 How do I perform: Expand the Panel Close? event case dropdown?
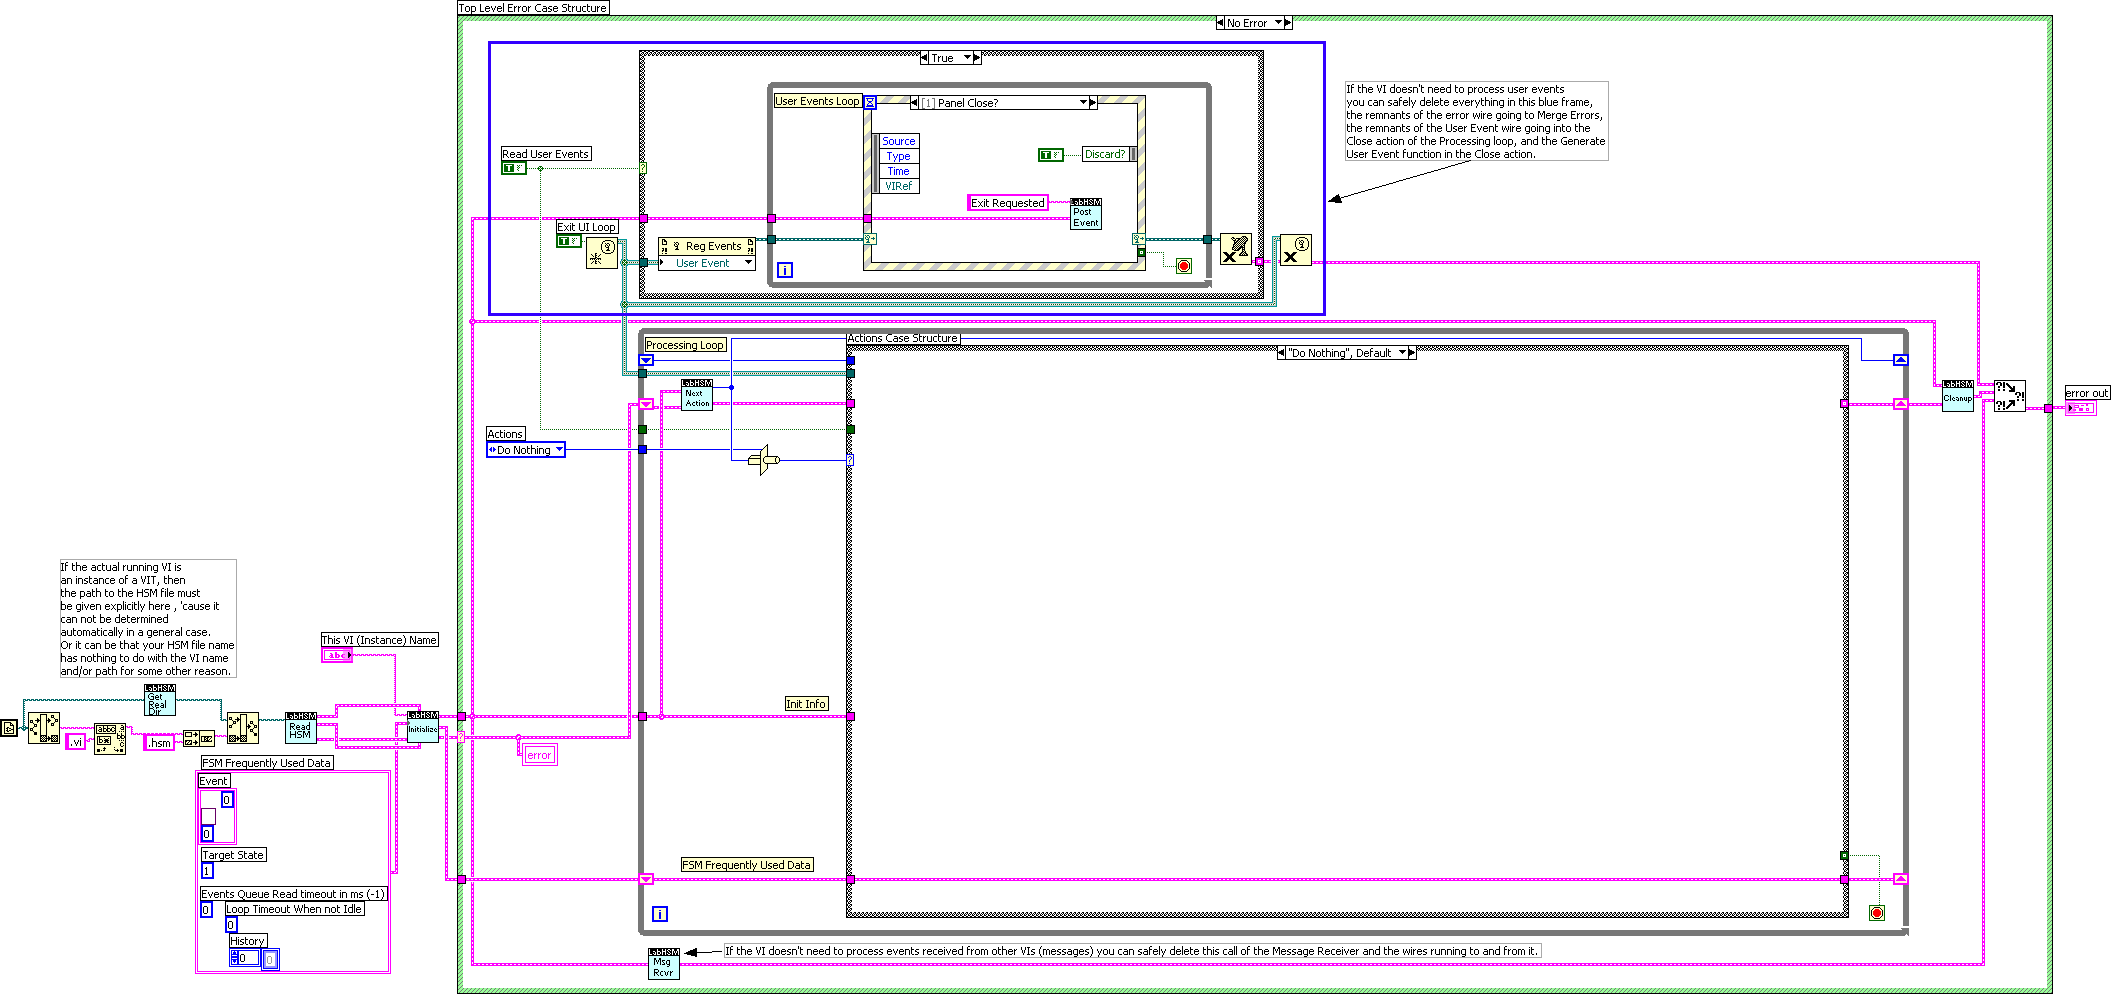(1083, 103)
